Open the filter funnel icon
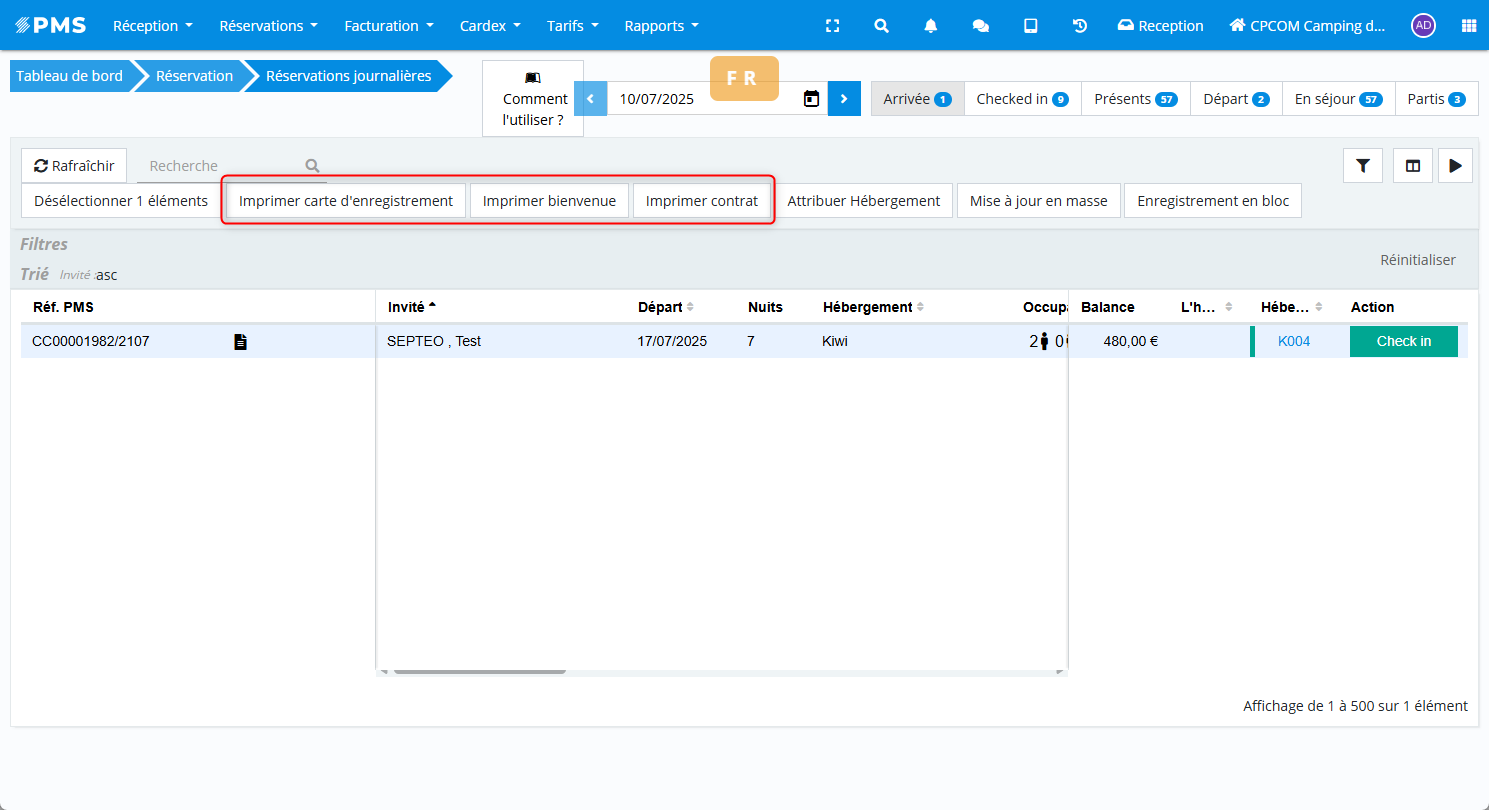This screenshot has height=810, width=1489. pos(1362,166)
